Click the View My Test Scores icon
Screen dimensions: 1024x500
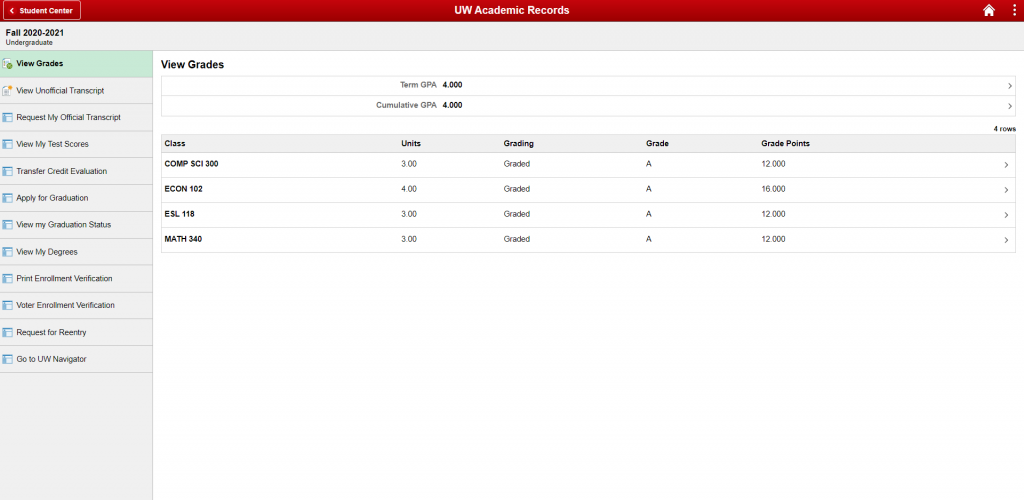(7, 145)
